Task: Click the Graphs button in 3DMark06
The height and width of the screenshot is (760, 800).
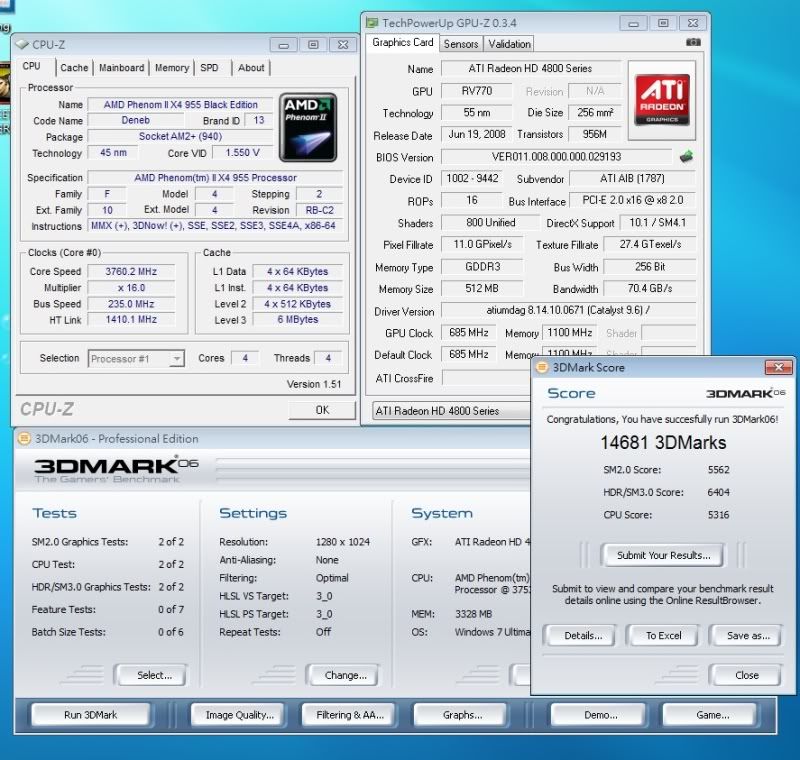Action: tap(462, 715)
